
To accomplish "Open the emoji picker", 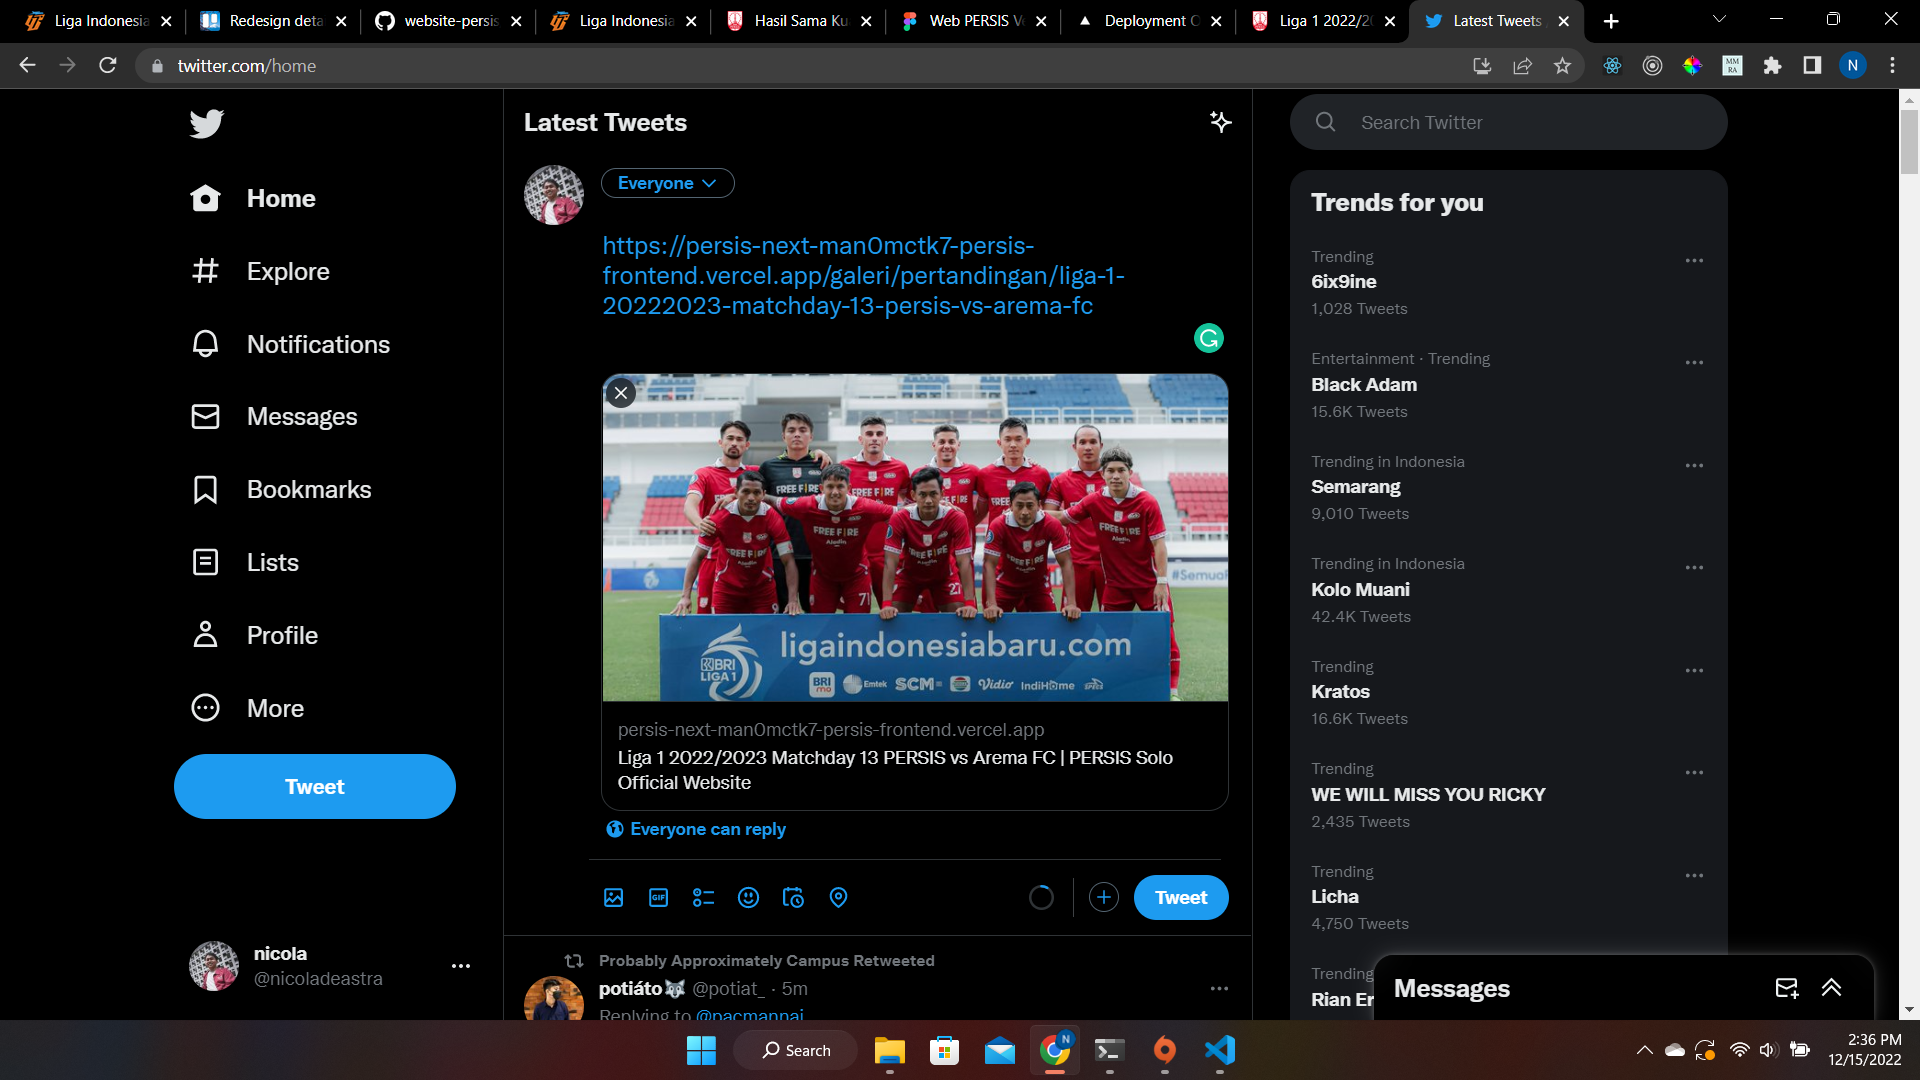I will (x=748, y=898).
